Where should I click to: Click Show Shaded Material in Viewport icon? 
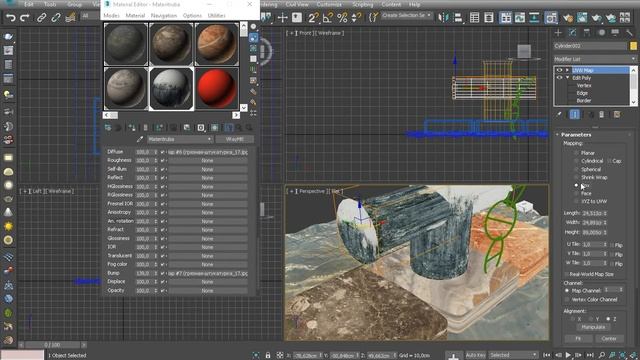pyautogui.click(x=215, y=128)
